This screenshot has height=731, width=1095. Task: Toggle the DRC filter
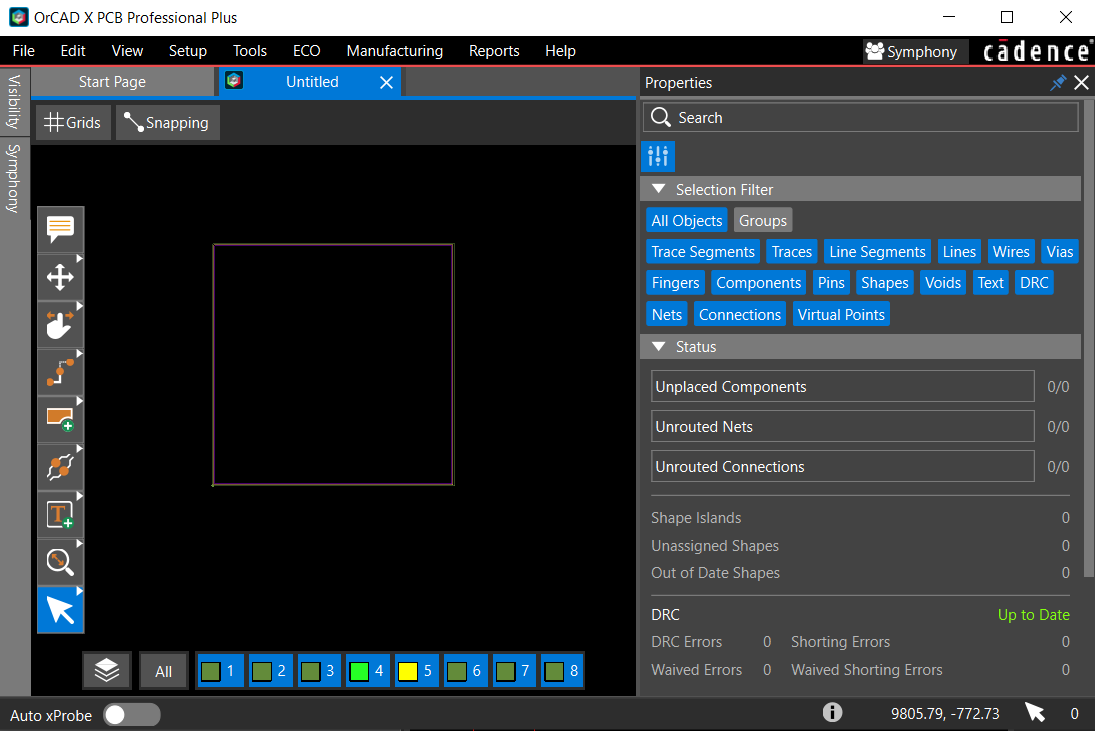1034,283
